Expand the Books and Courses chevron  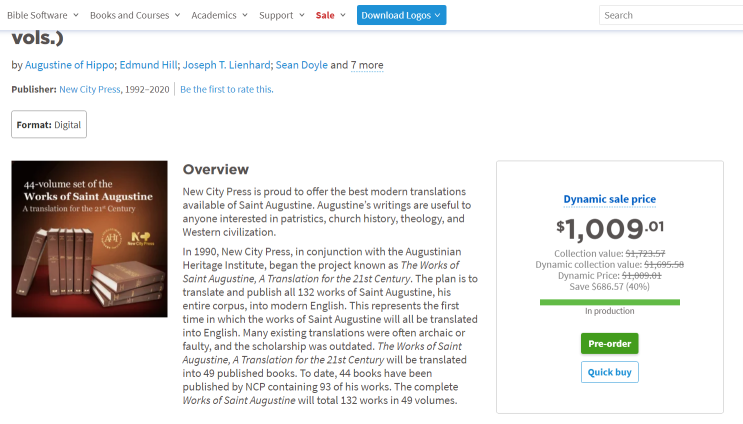click(x=177, y=15)
